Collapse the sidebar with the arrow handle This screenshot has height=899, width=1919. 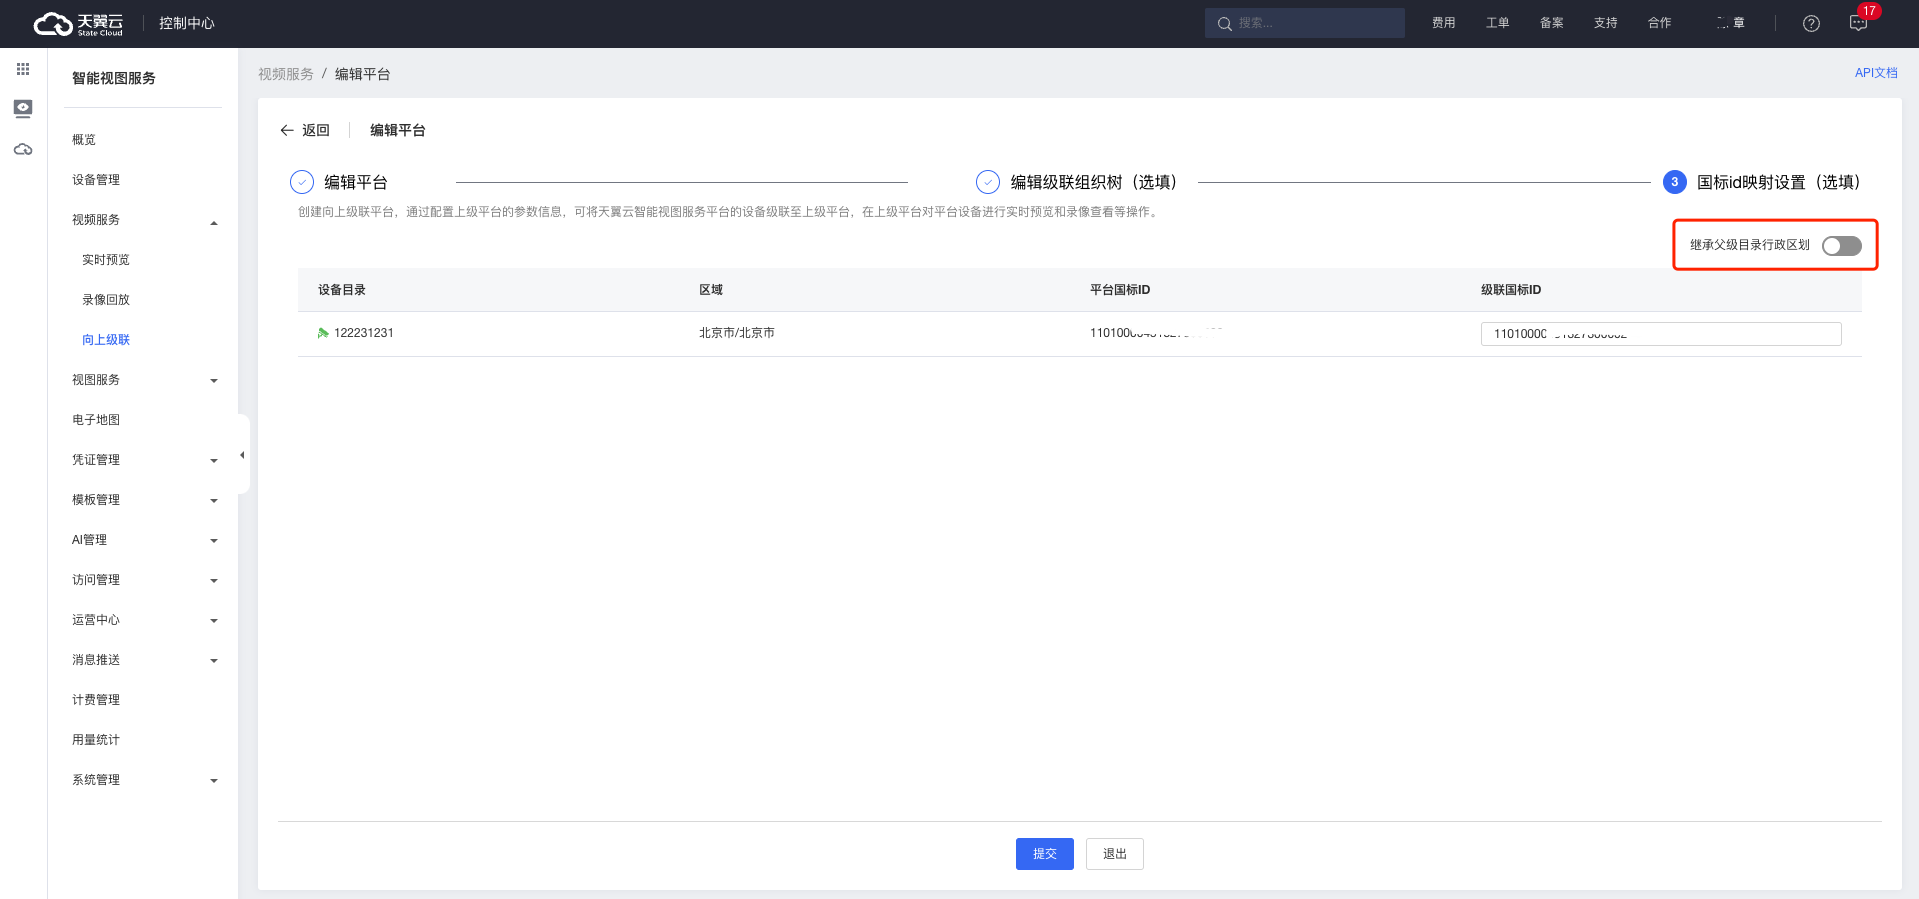tap(242, 455)
